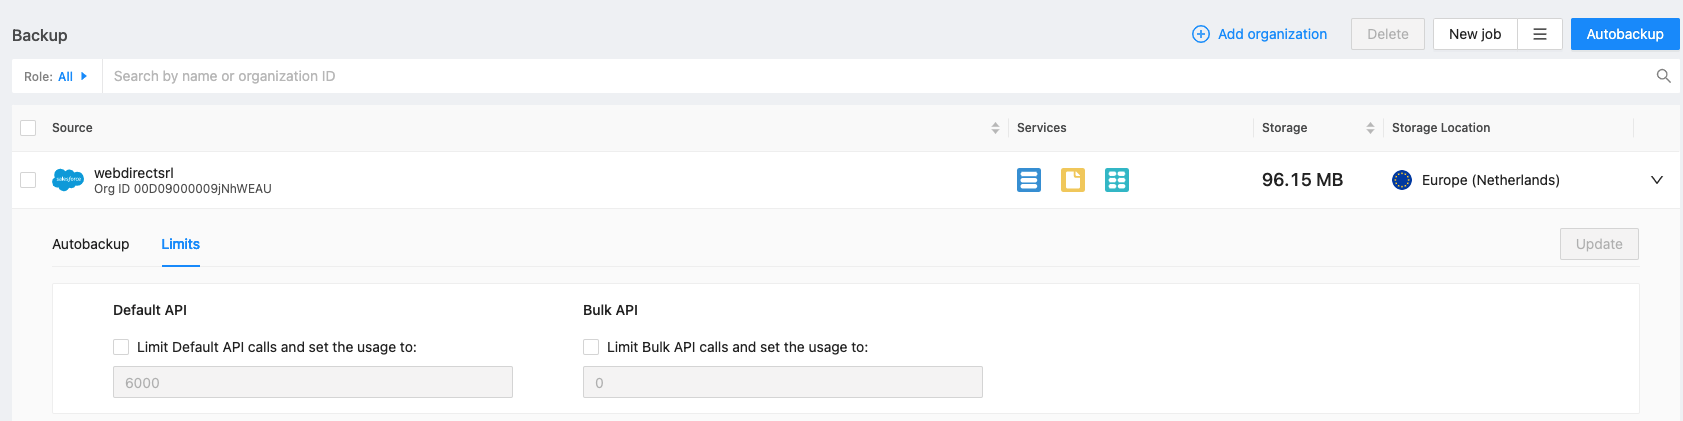Click the teal grid service icon

[x=1117, y=180]
